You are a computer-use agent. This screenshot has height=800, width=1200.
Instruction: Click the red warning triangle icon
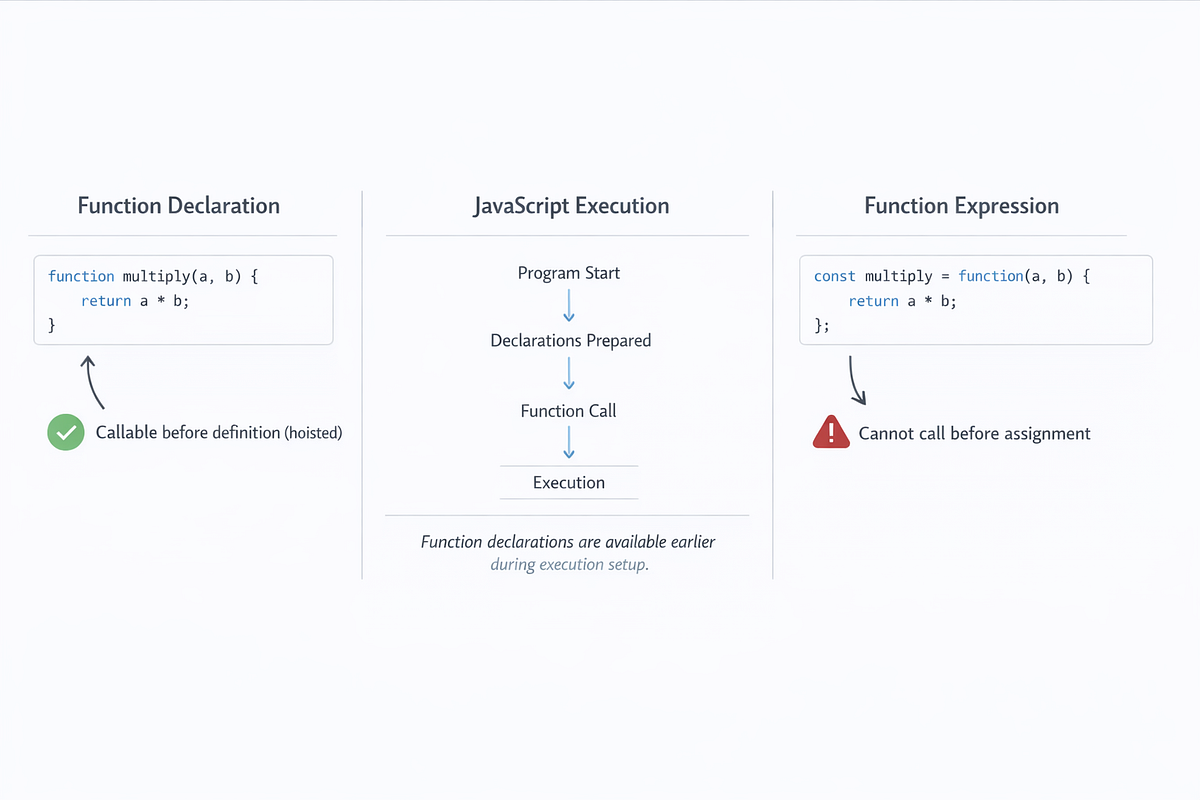(831, 432)
